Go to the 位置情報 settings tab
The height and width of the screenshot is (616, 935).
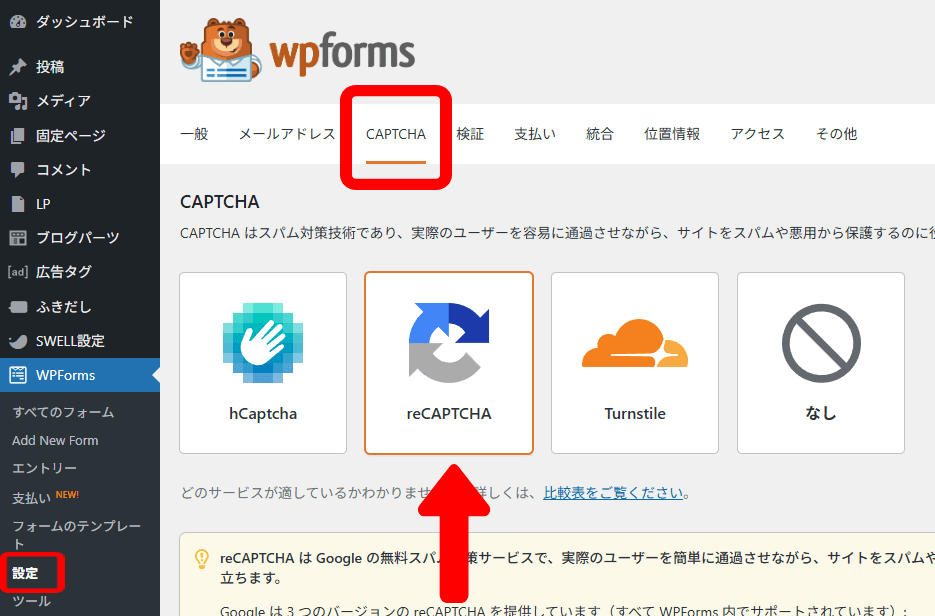pyautogui.click(x=672, y=134)
